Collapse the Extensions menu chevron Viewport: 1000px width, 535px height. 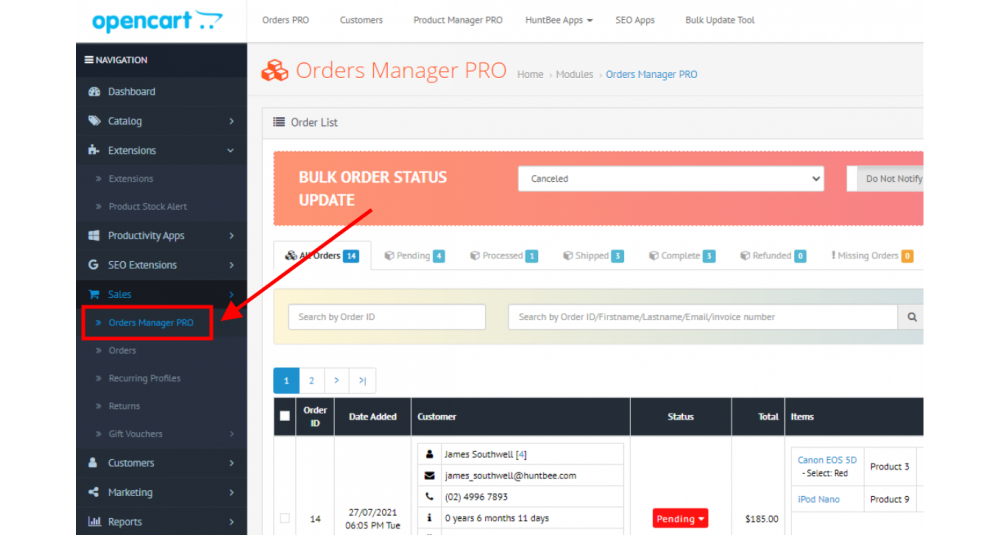coord(230,150)
